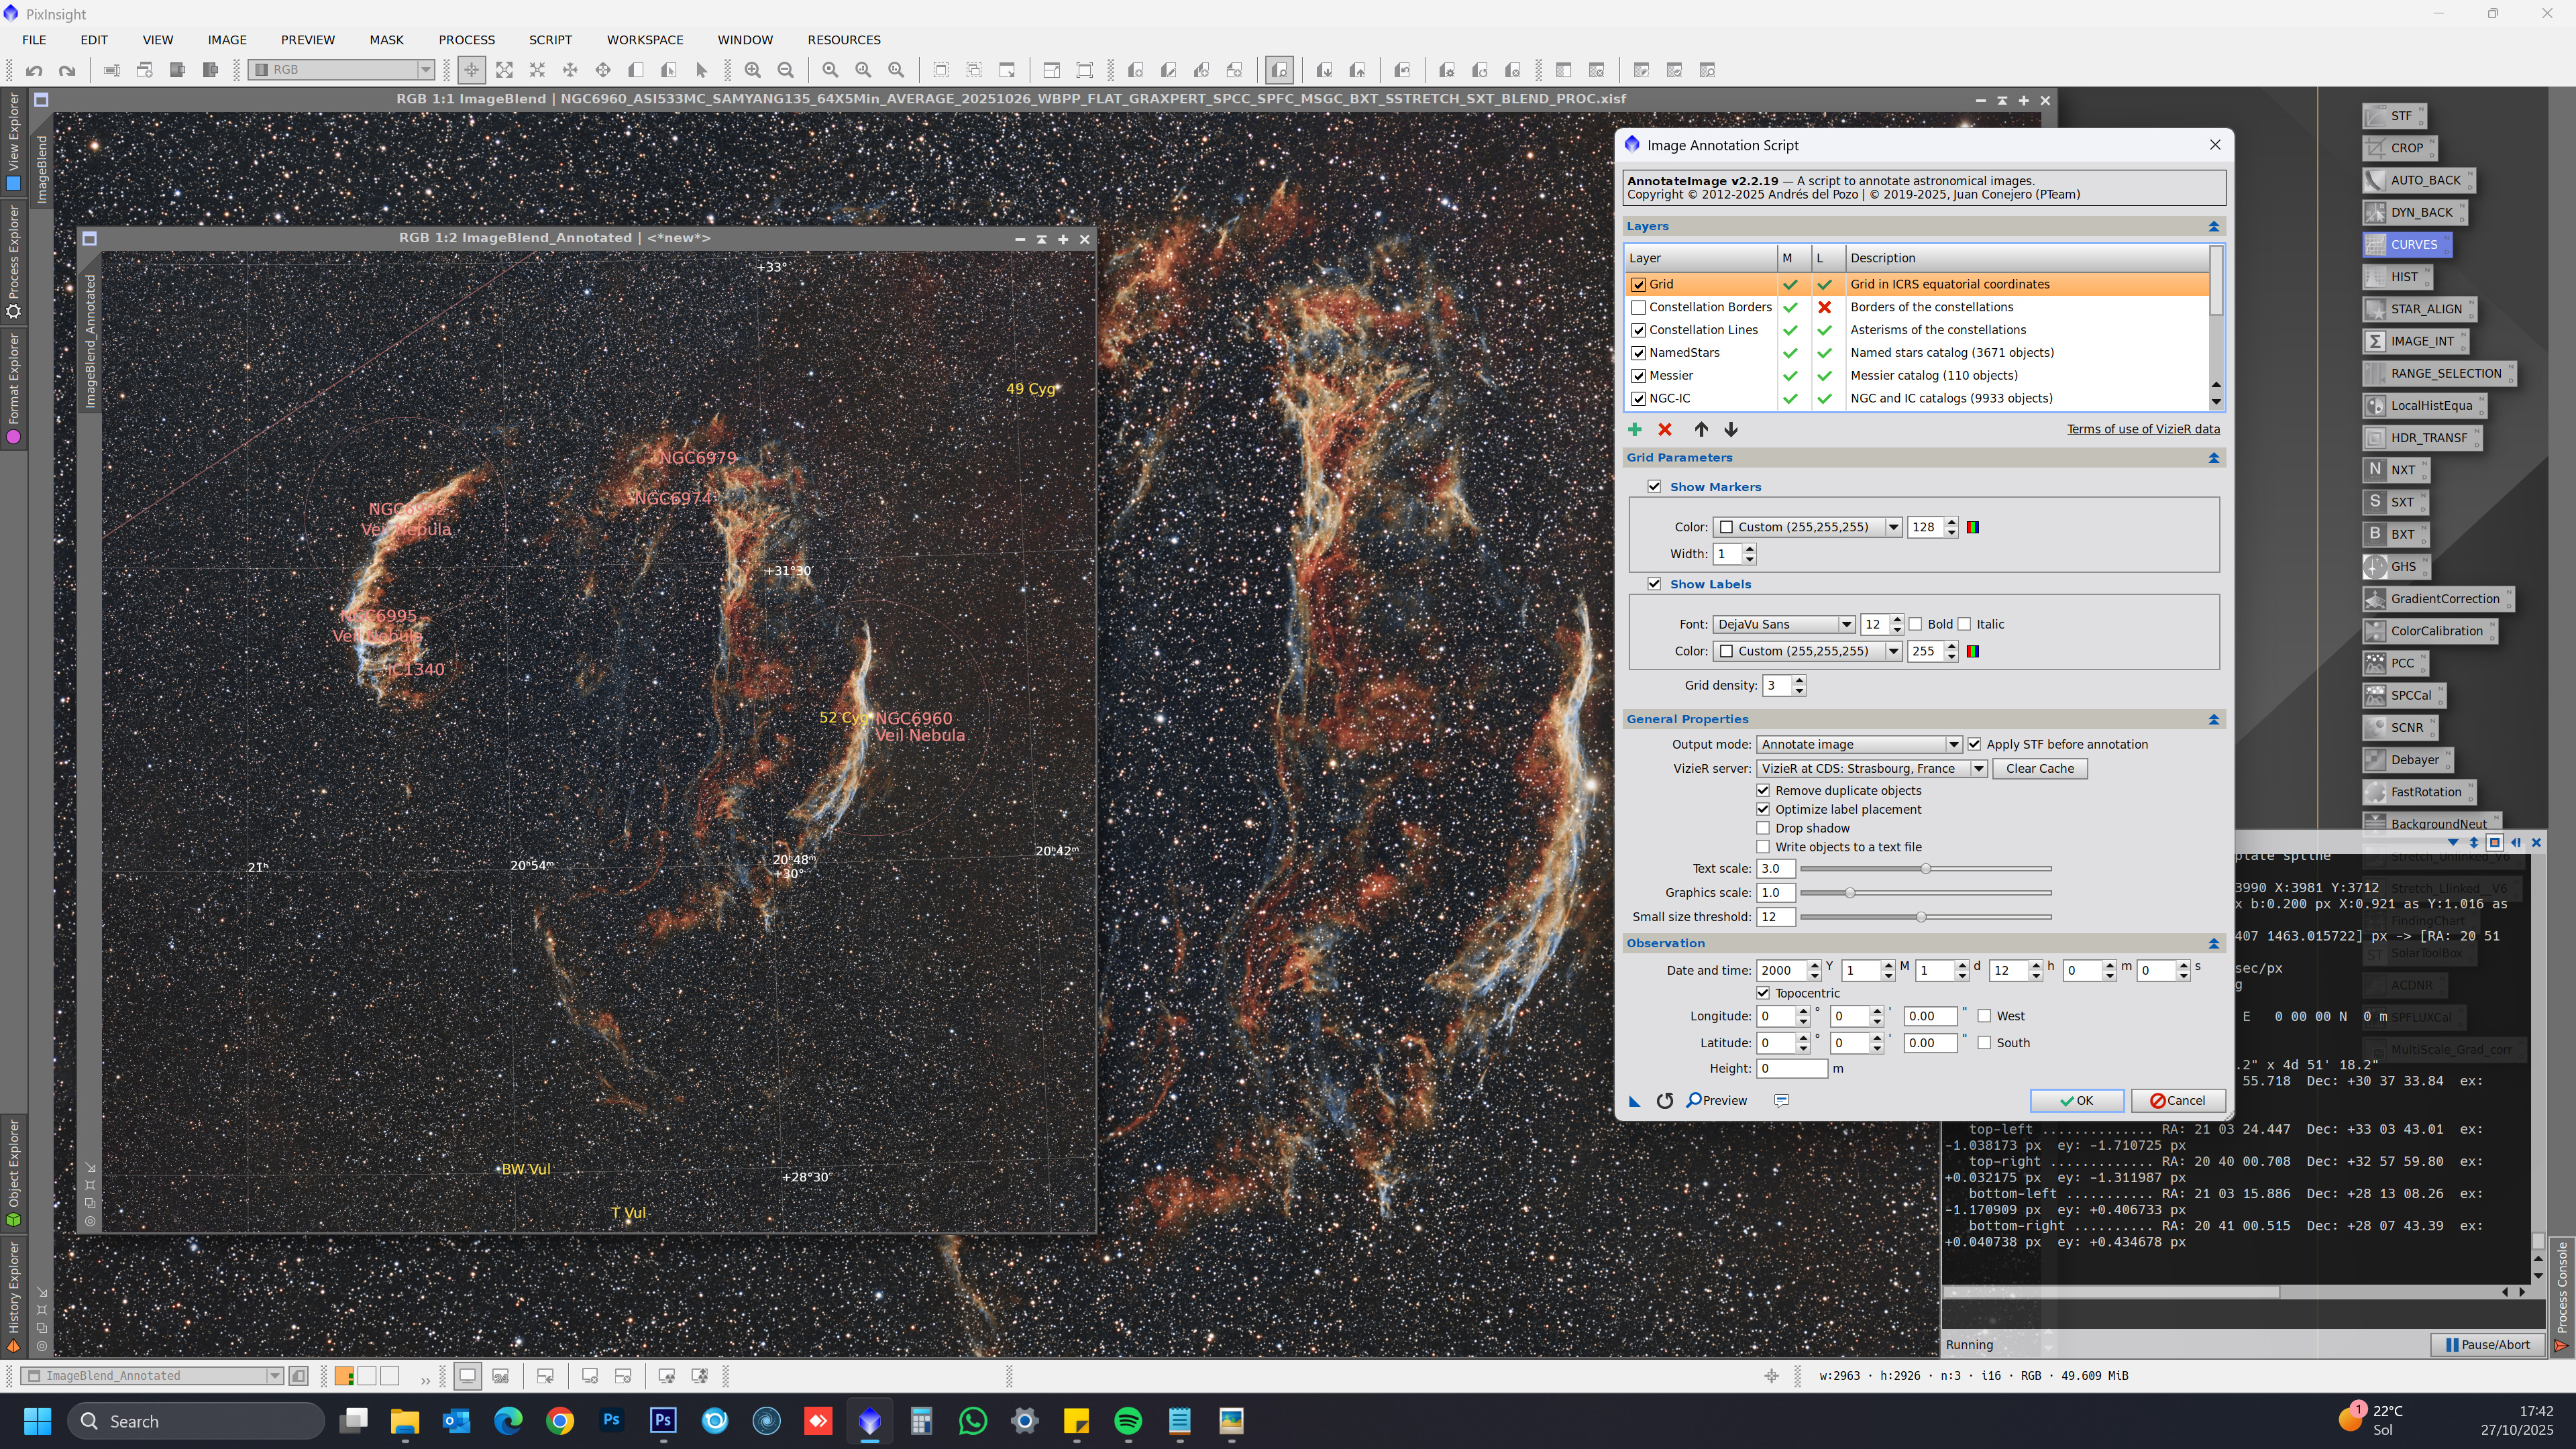
Task: Open Spotify from the taskbar
Action: coord(1128,1420)
